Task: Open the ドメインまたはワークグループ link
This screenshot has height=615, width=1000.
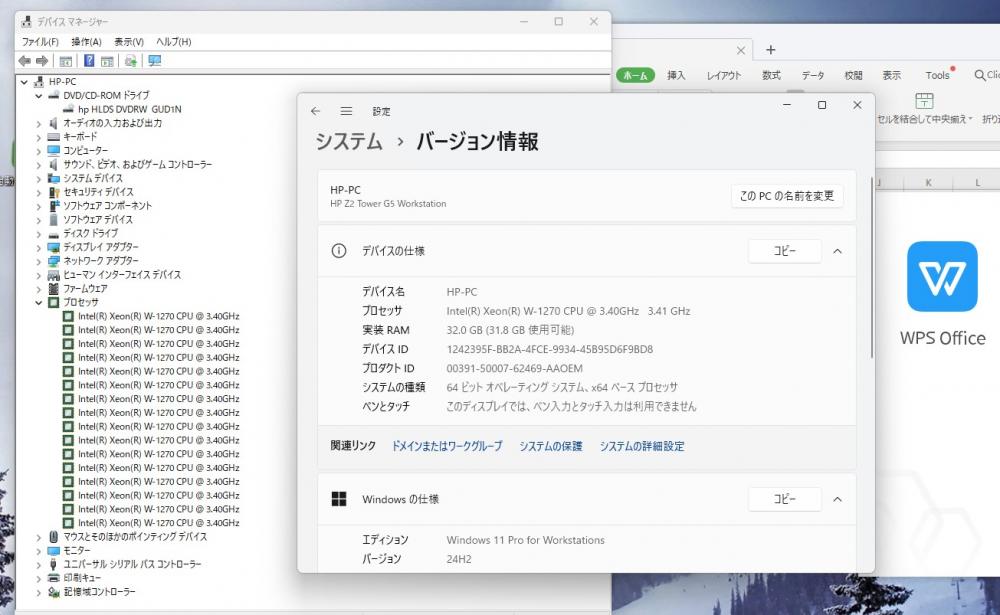Action: [x=446, y=446]
